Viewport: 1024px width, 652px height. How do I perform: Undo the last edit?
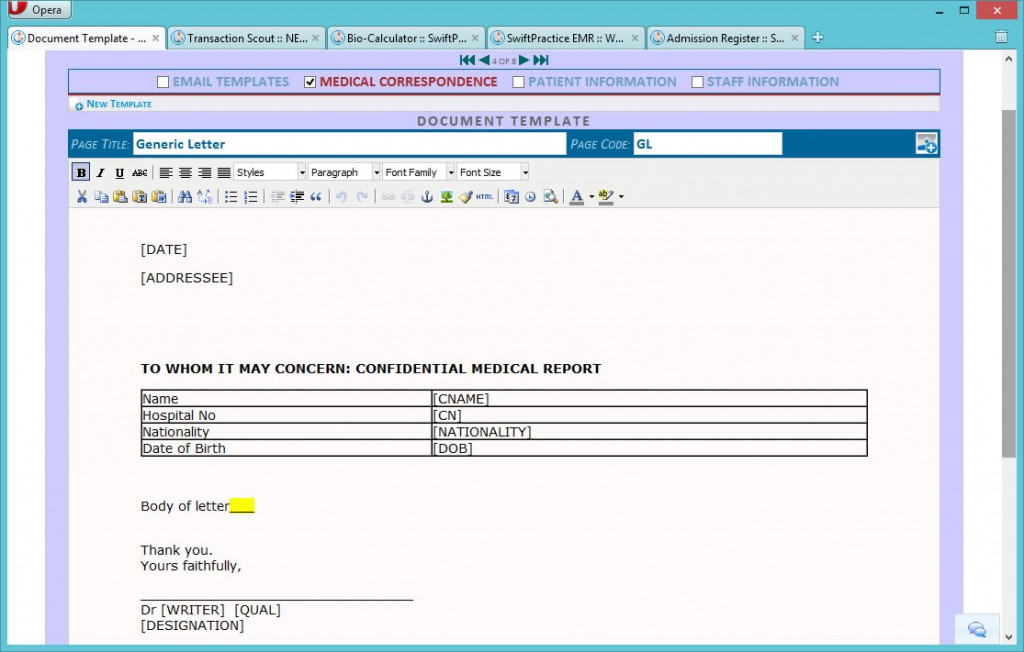341,196
